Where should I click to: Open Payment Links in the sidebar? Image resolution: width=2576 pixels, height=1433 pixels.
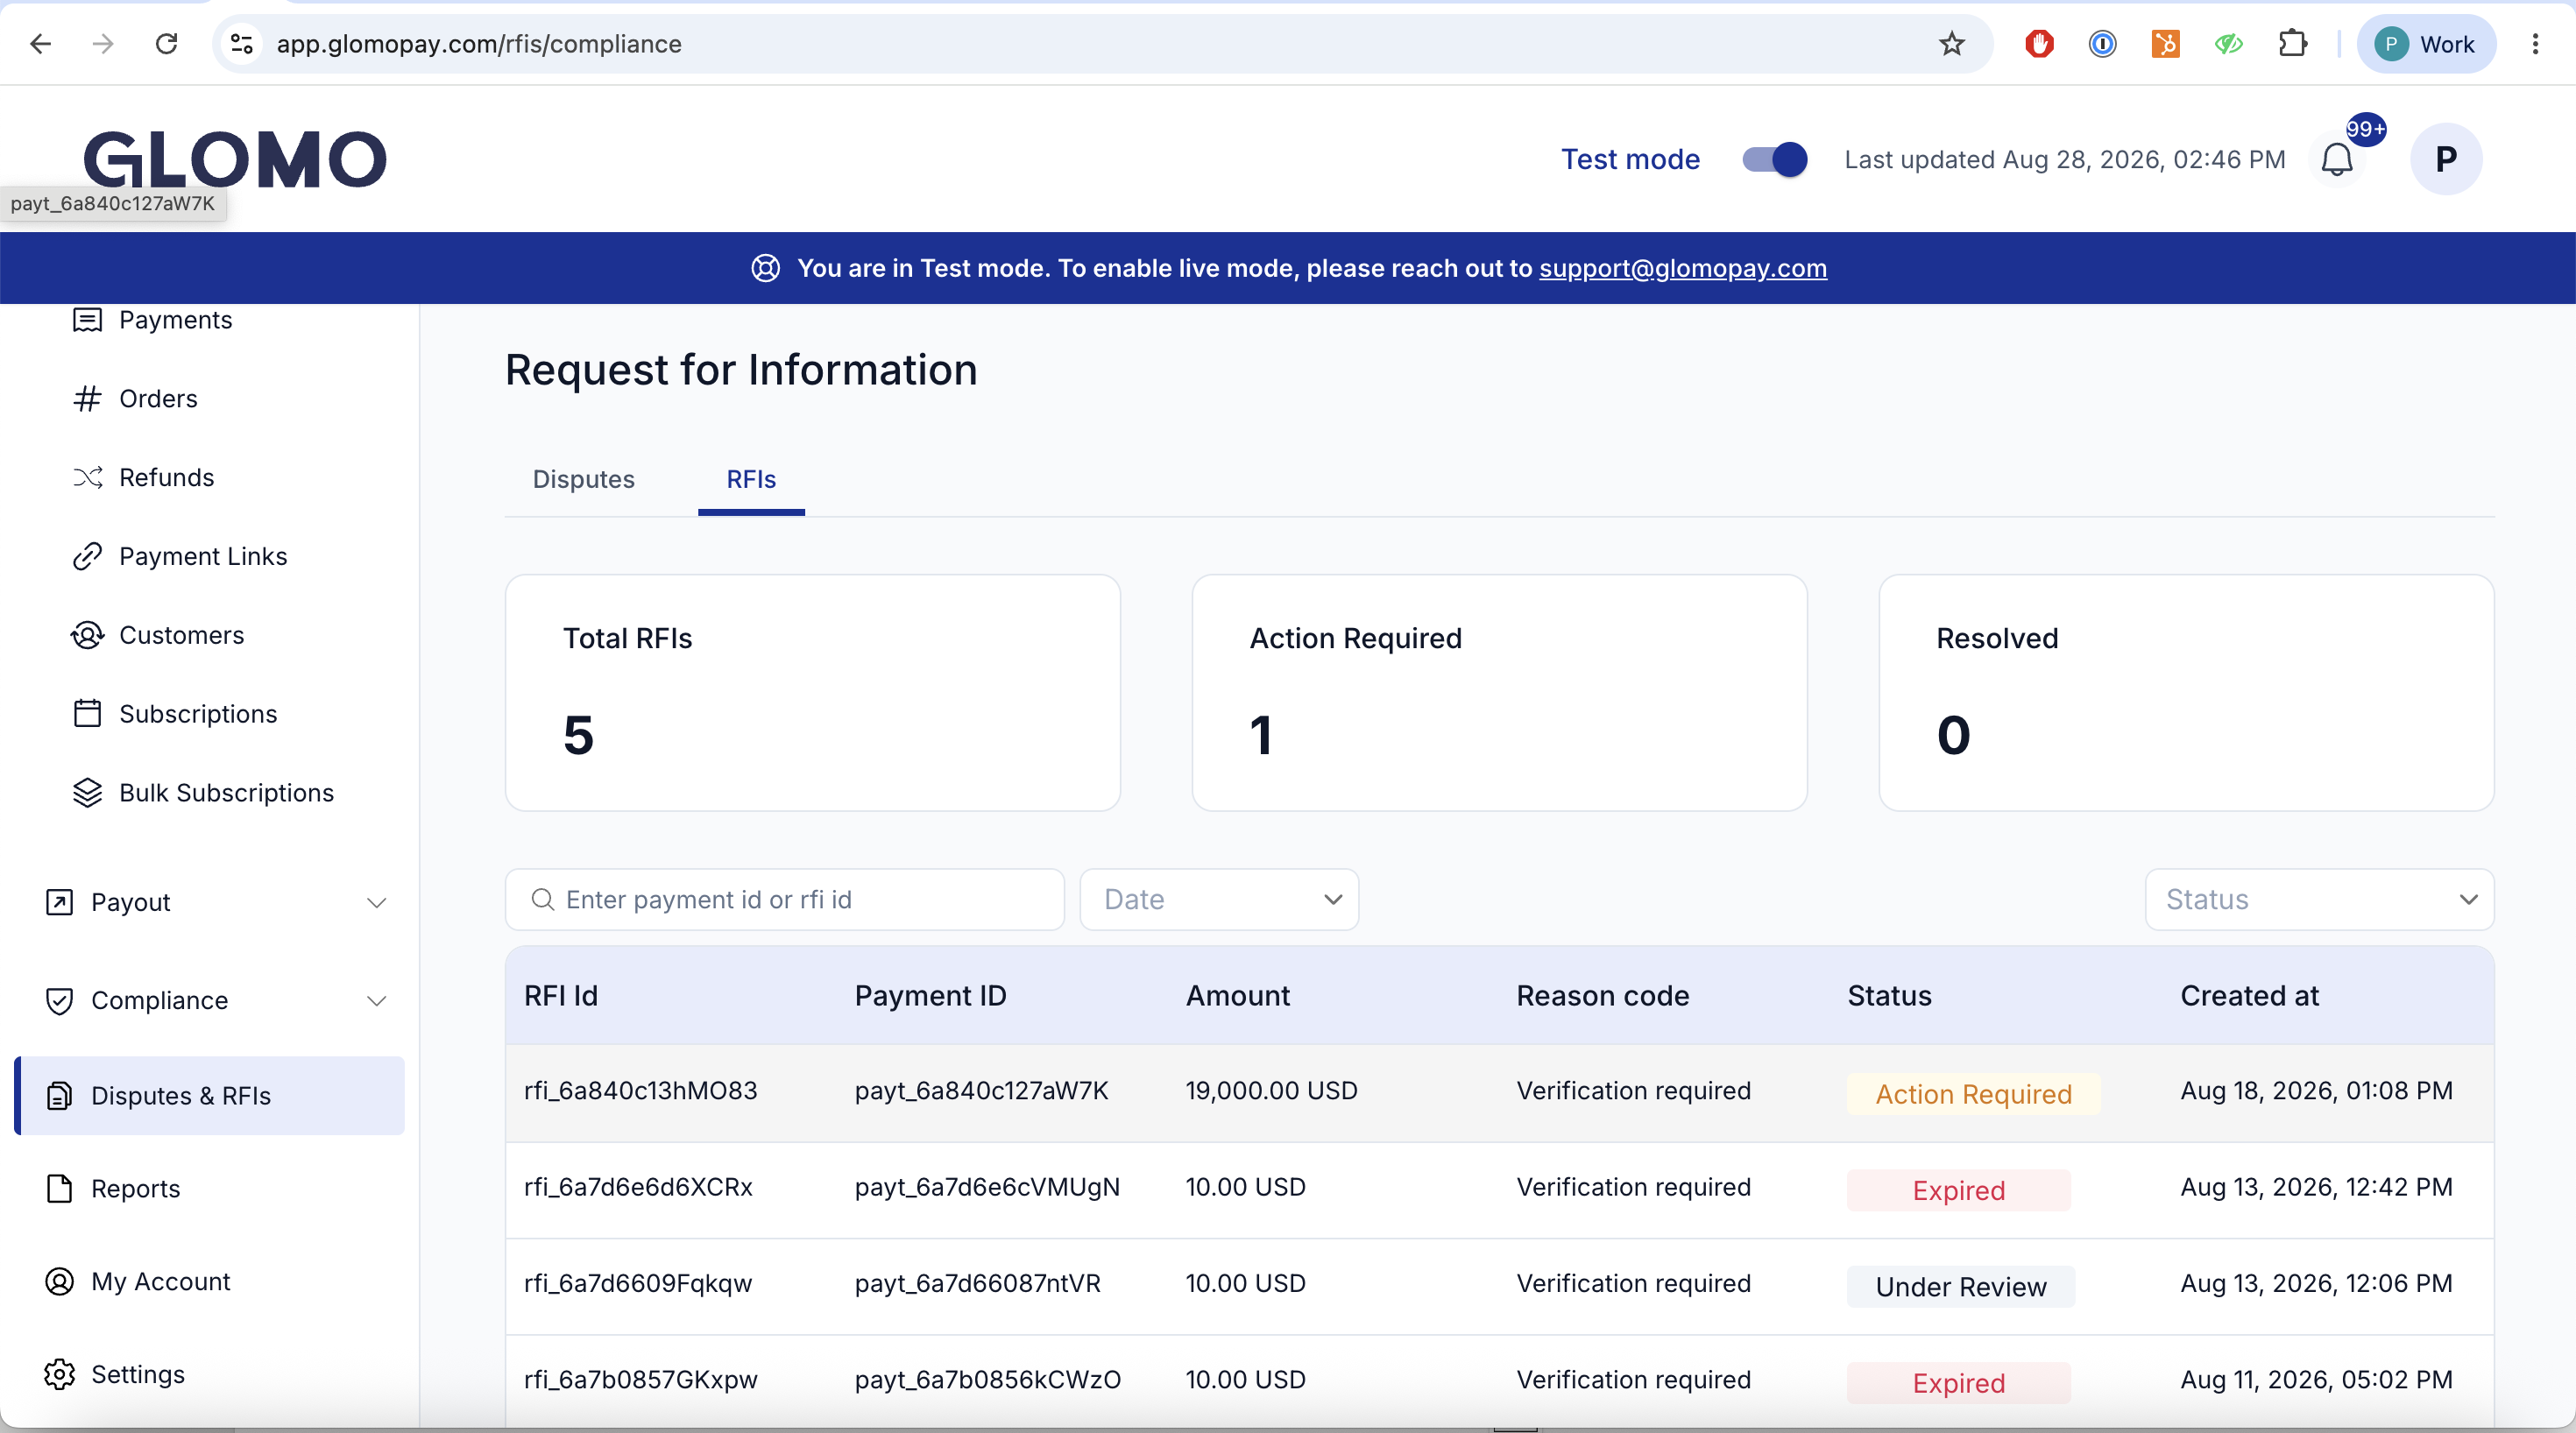click(x=203, y=557)
